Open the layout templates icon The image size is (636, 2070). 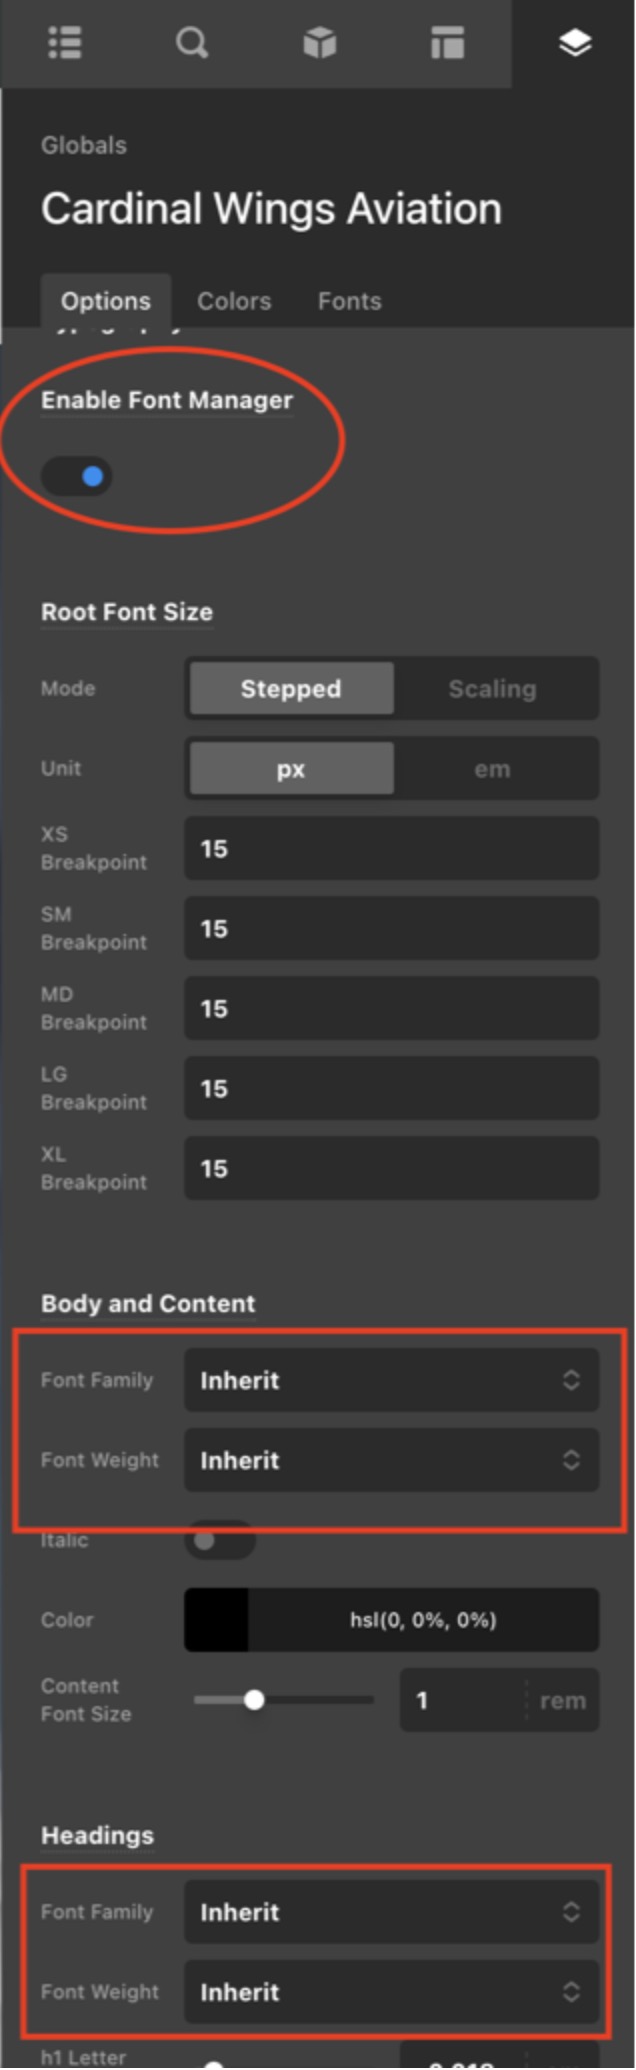[x=447, y=43]
